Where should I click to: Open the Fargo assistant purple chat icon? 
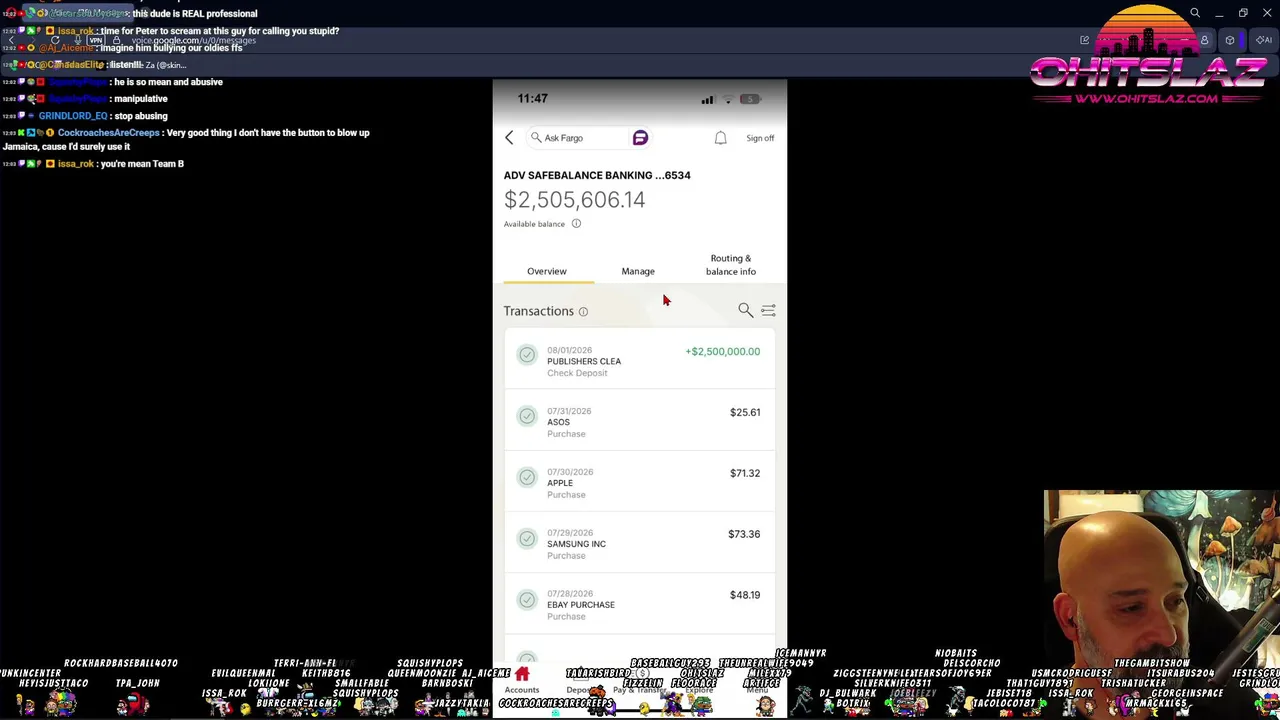640,138
